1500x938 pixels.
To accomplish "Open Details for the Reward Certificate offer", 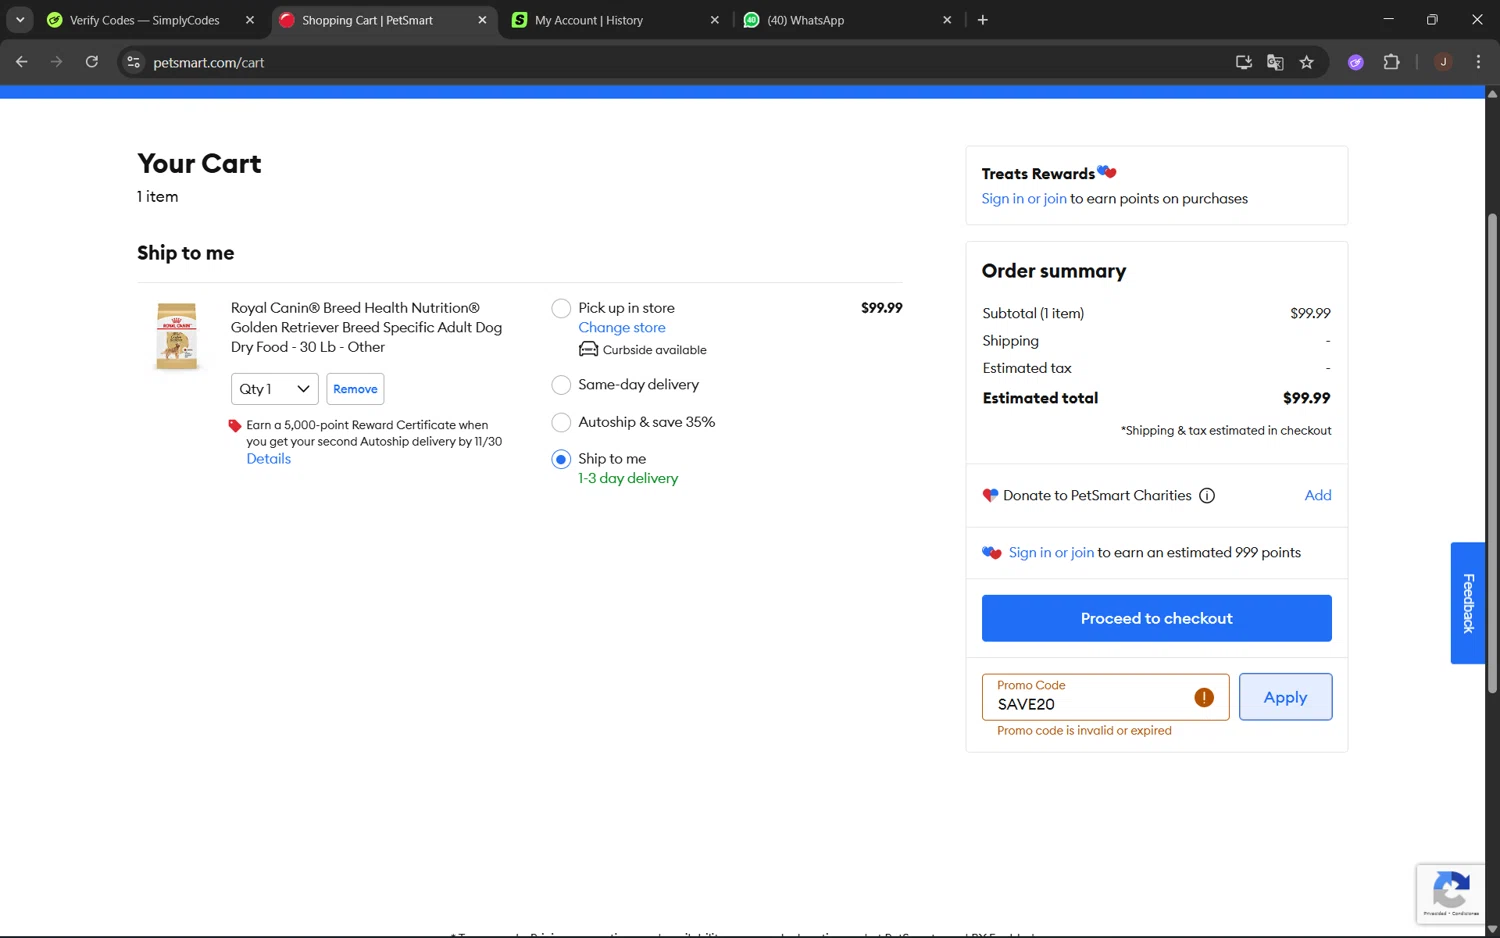I will pyautogui.click(x=268, y=459).
